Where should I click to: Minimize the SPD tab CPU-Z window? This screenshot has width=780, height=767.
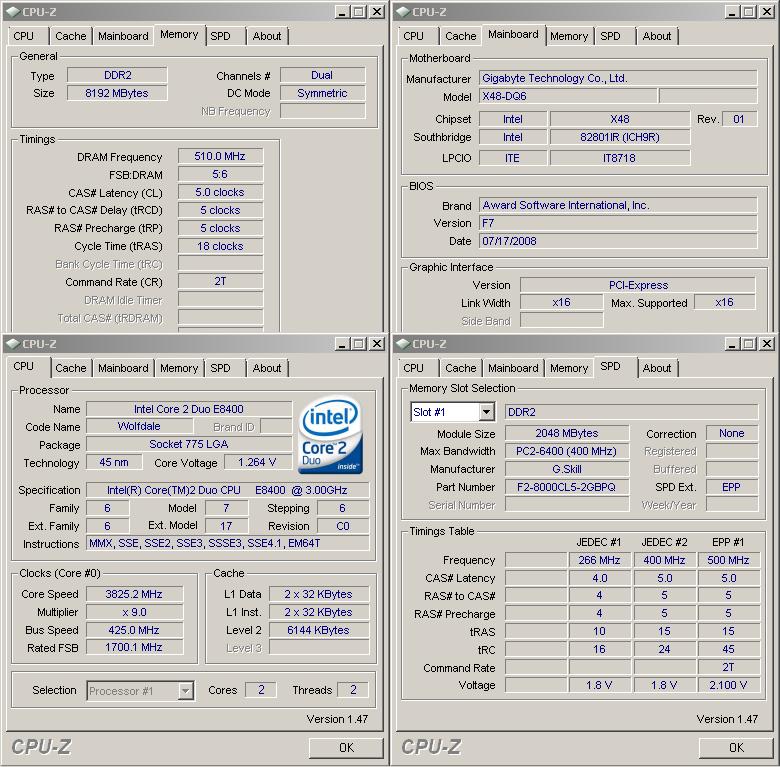point(731,344)
